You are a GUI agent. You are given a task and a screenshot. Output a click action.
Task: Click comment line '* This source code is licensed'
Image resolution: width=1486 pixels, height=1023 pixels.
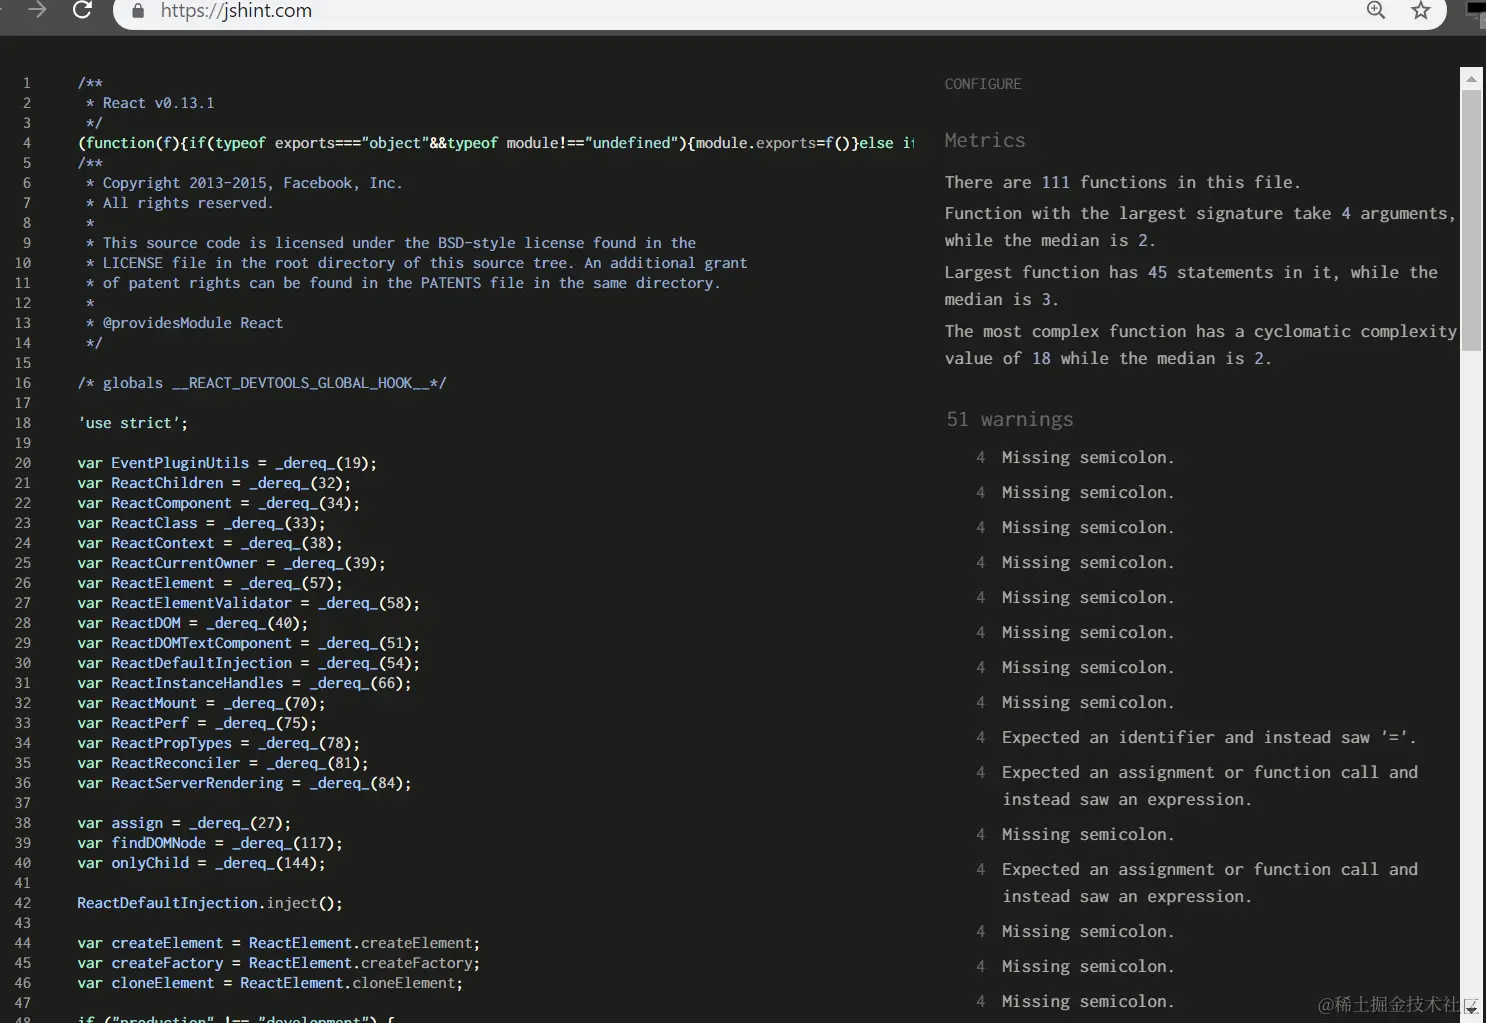390,243
